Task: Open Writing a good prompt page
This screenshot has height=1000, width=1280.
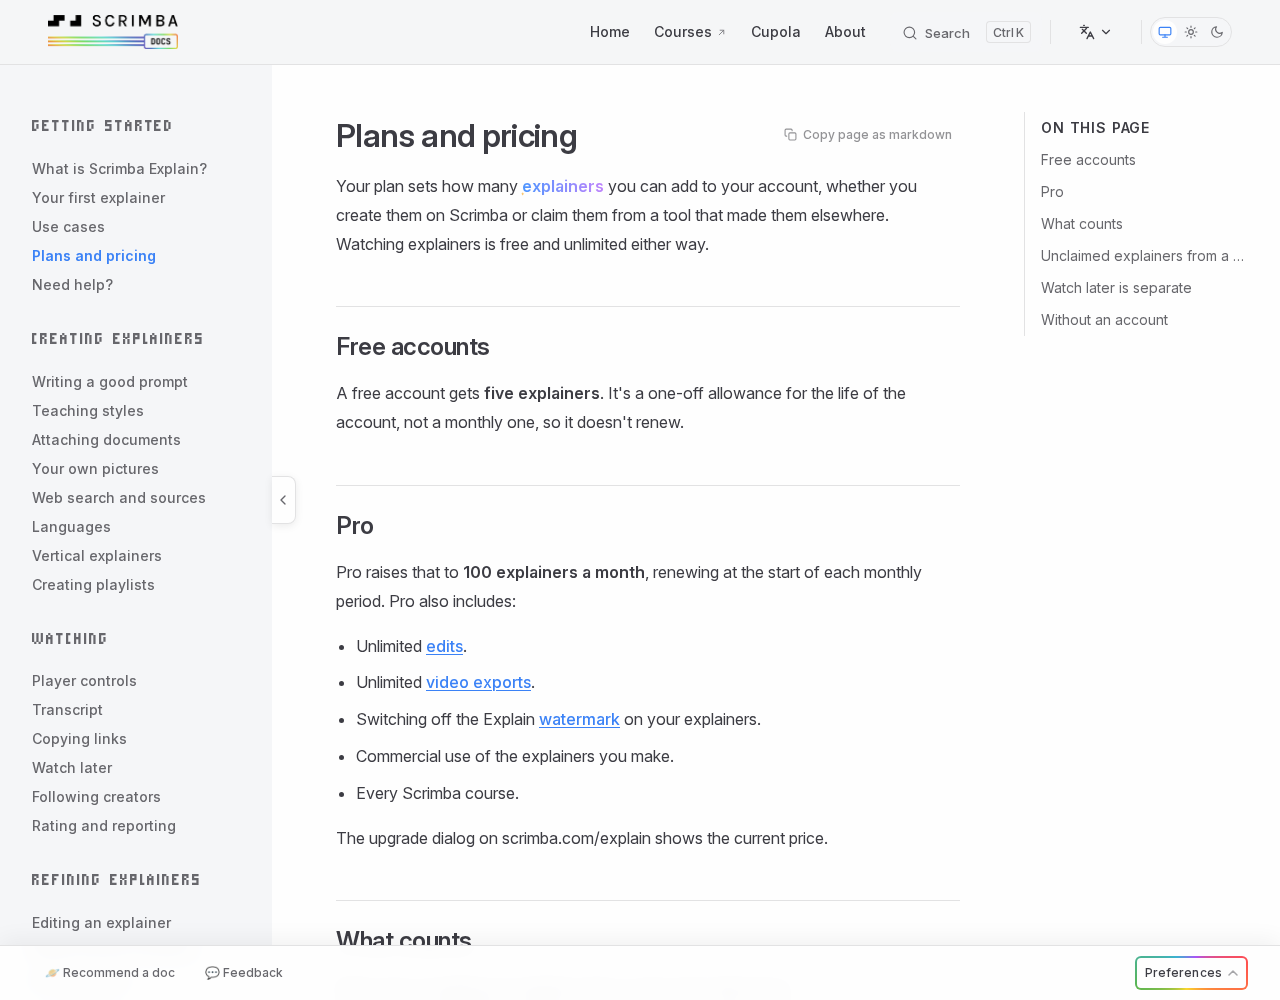Action: [x=110, y=382]
